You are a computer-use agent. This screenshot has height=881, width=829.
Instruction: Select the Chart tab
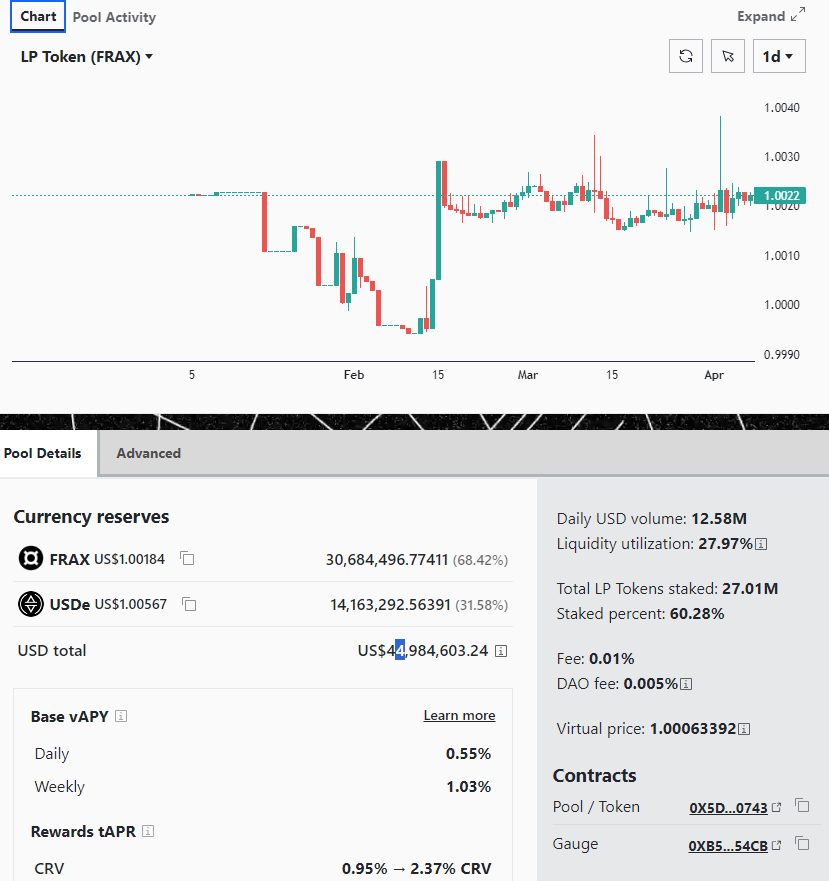point(38,16)
